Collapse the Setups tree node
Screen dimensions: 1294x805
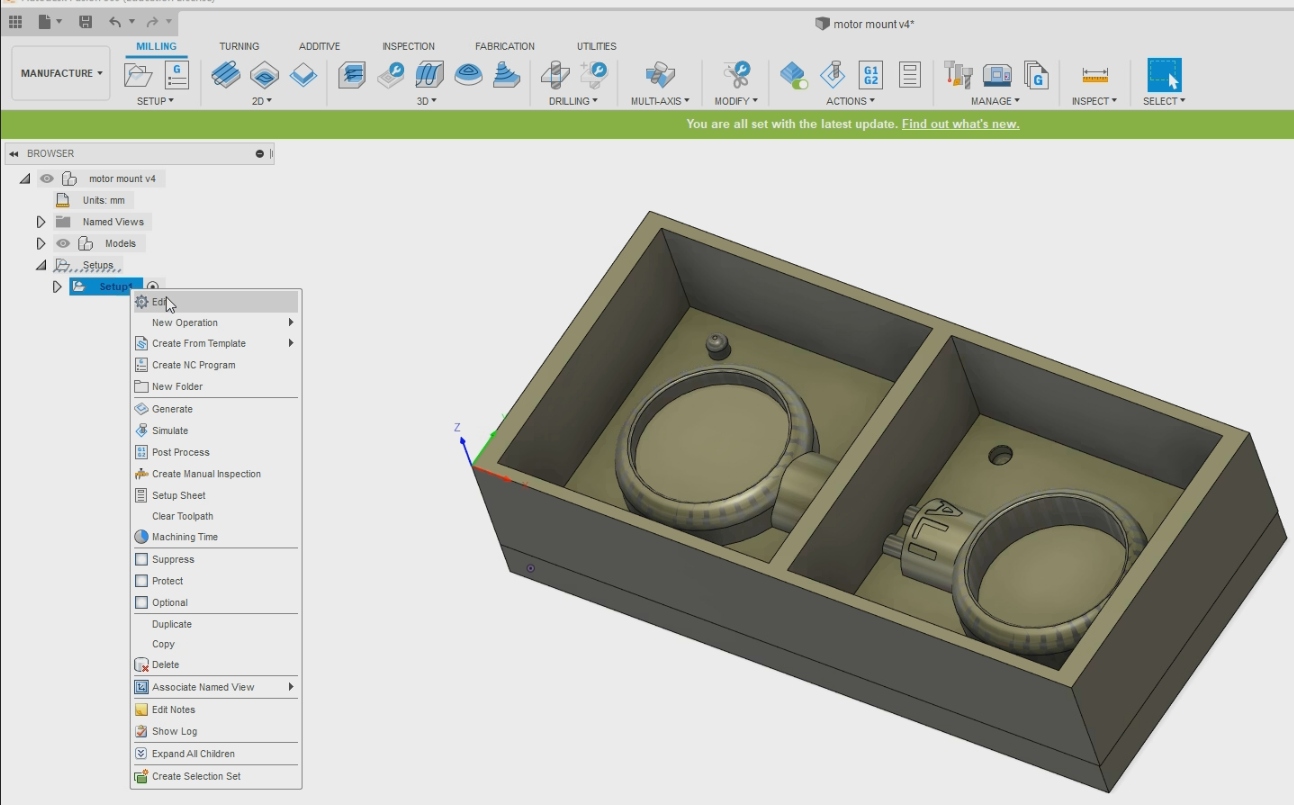click(x=41, y=265)
